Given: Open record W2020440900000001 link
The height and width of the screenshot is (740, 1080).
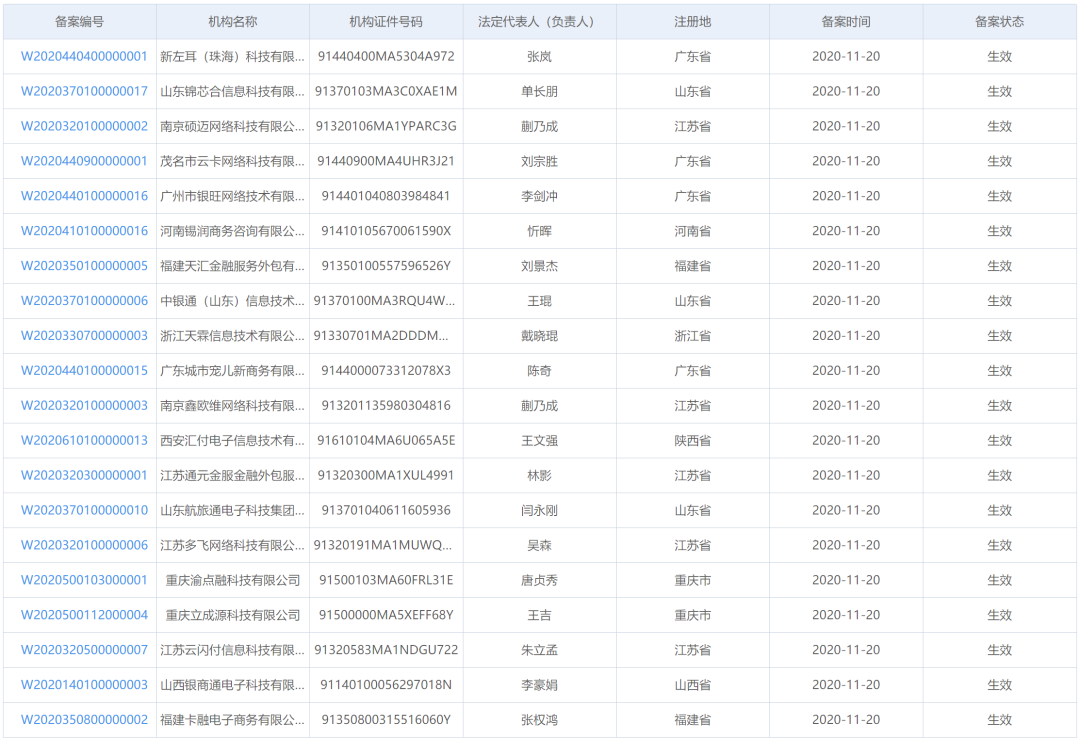Looking at the screenshot, I should 84,161.
